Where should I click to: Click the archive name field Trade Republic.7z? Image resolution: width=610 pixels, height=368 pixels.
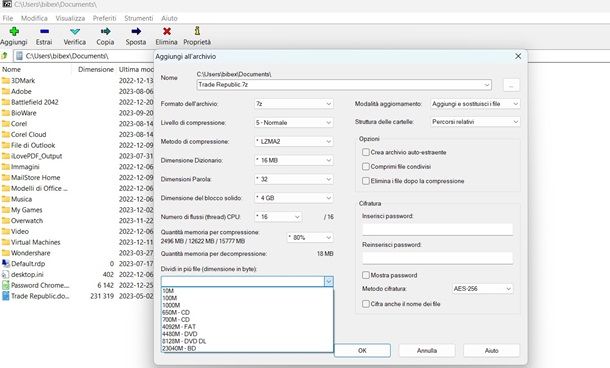[344, 85]
